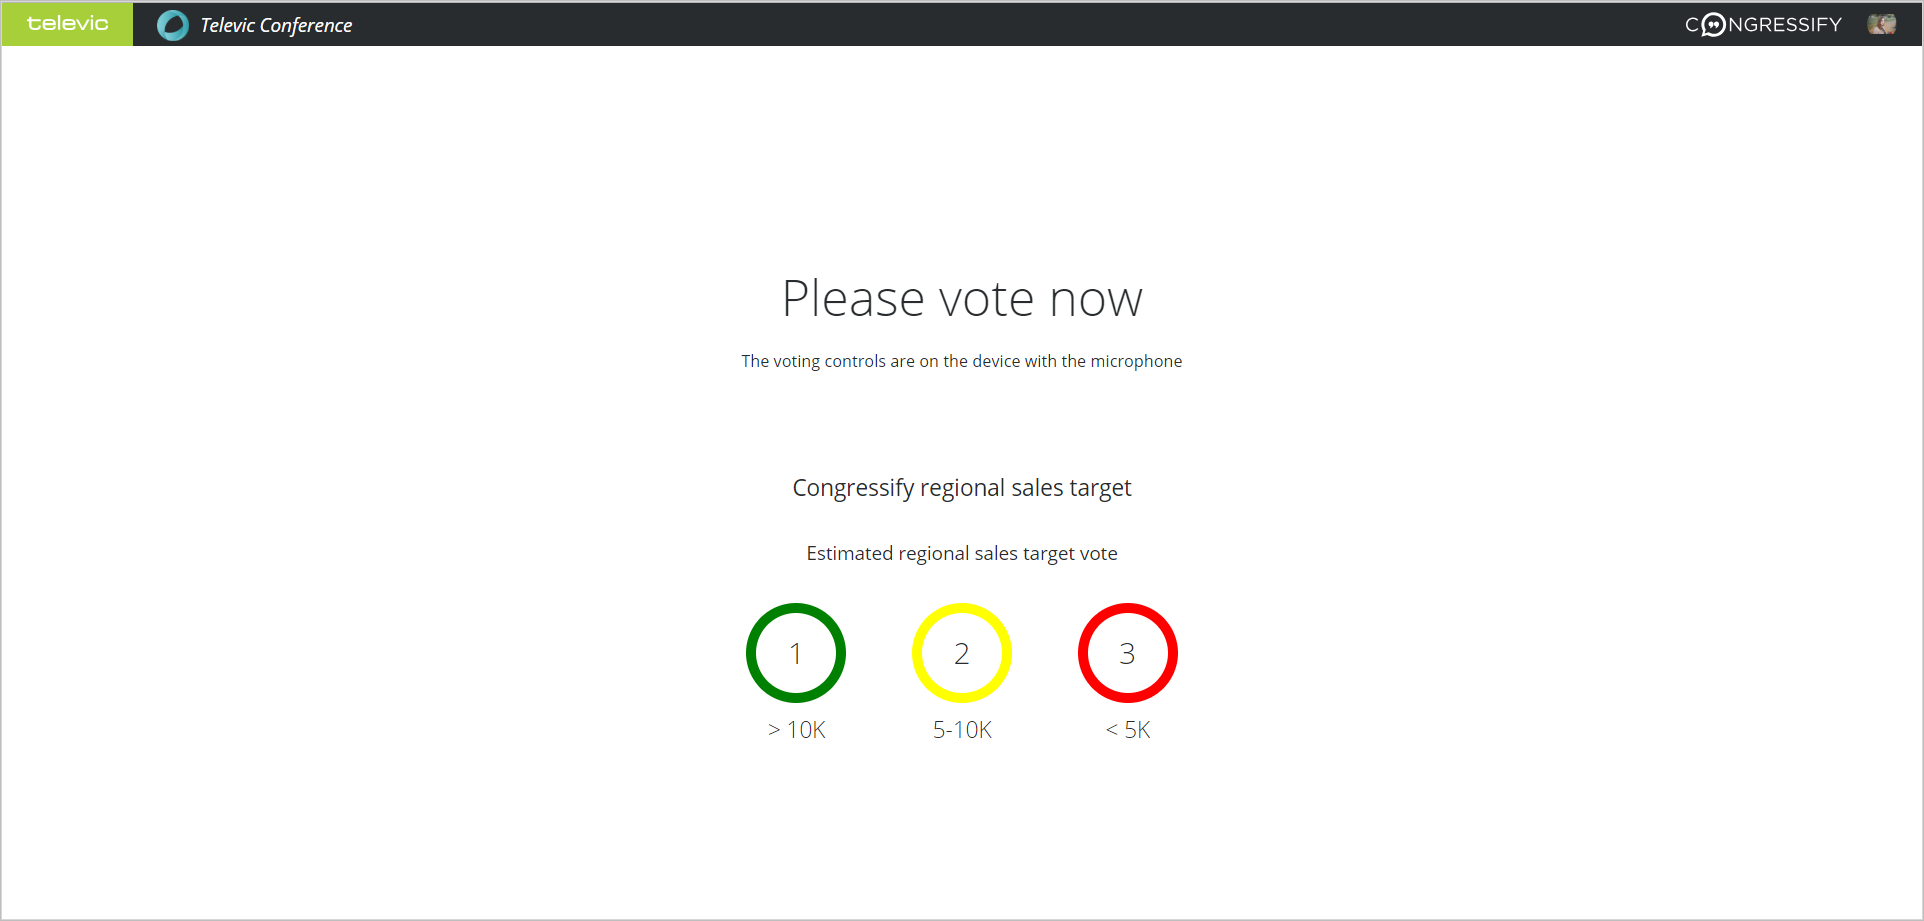Select yellow vote option 2
The height and width of the screenshot is (921, 1924).
(x=962, y=653)
